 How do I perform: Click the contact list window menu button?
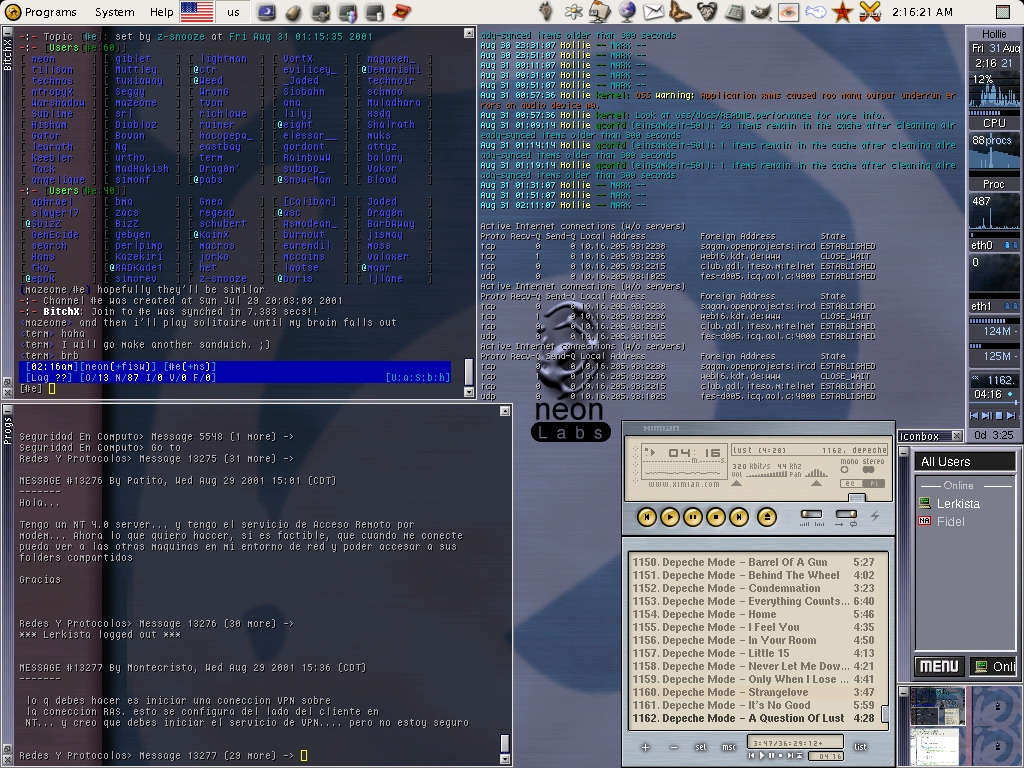(904, 452)
